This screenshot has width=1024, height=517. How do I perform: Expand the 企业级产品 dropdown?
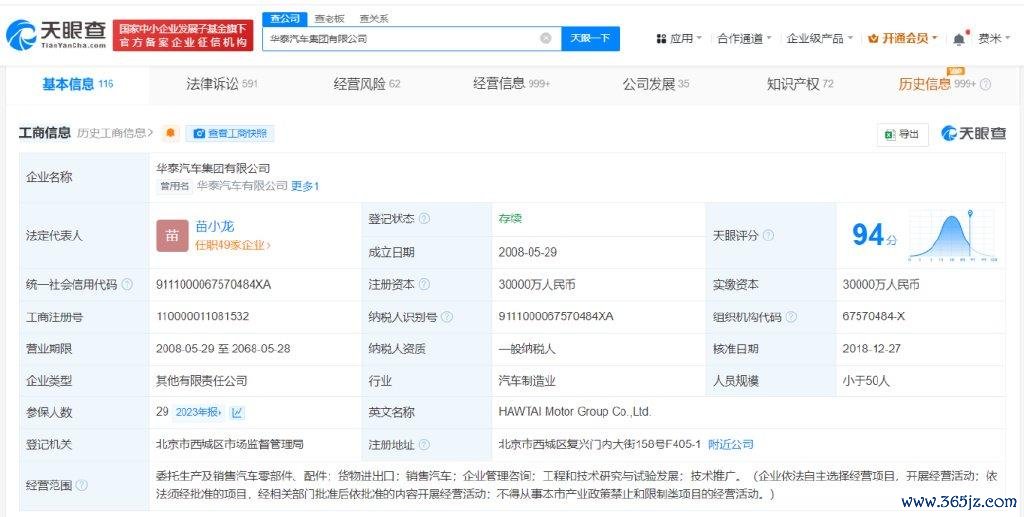click(820, 39)
